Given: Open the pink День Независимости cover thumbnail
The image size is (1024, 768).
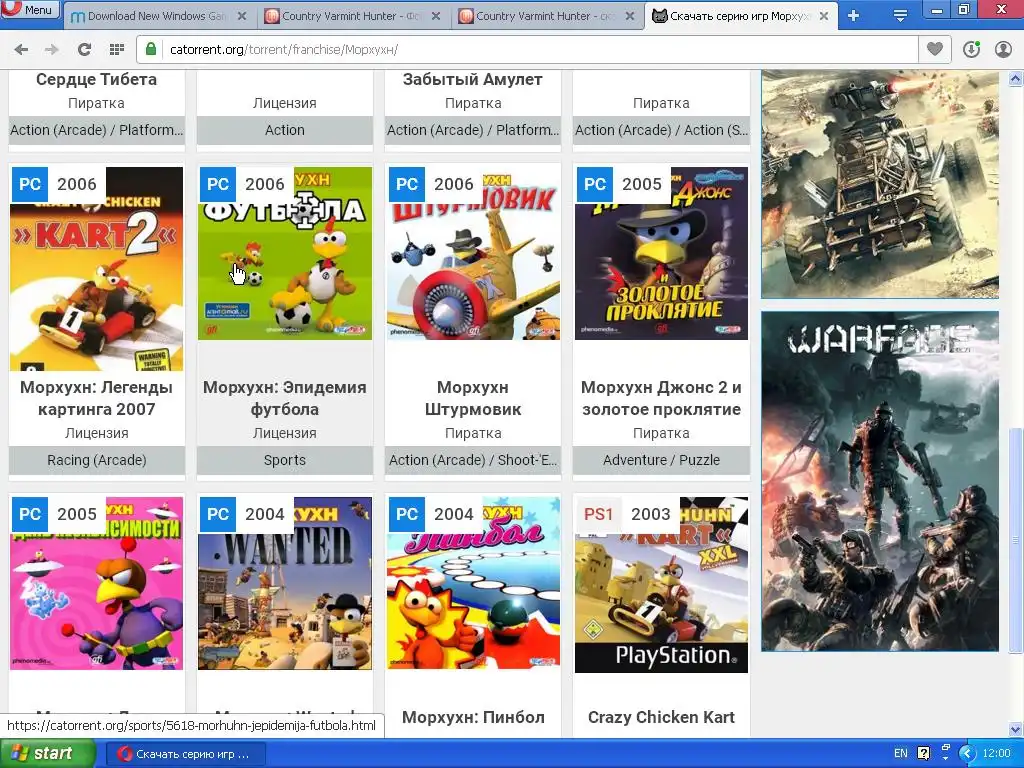Looking at the screenshot, I should click(97, 583).
